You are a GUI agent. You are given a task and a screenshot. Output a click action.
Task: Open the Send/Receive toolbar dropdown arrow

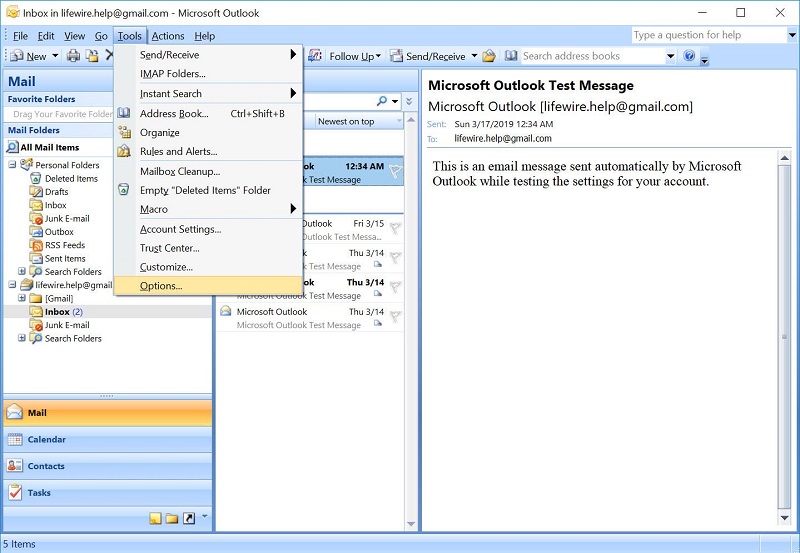tap(474, 56)
